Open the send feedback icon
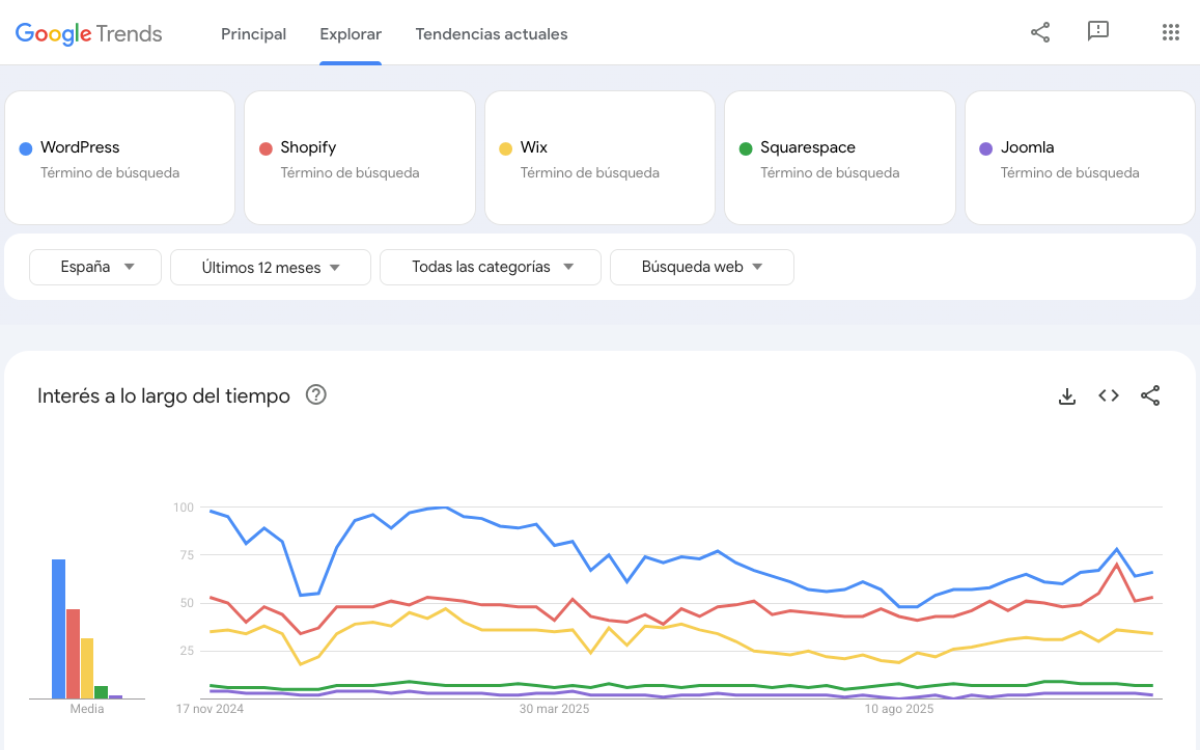The width and height of the screenshot is (1200, 750). 1098,32
